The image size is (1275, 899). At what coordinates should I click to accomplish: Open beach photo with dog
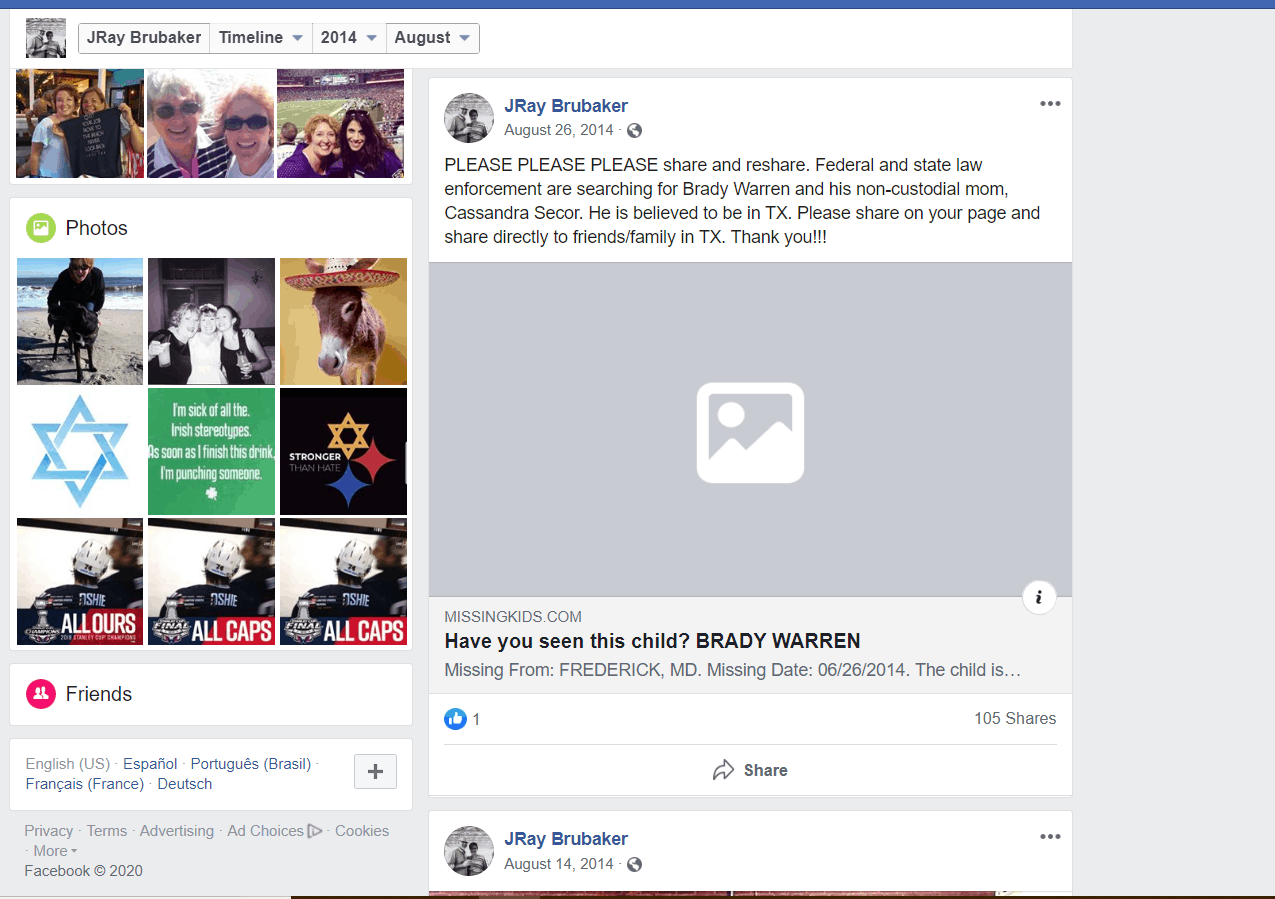pos(80,321)
